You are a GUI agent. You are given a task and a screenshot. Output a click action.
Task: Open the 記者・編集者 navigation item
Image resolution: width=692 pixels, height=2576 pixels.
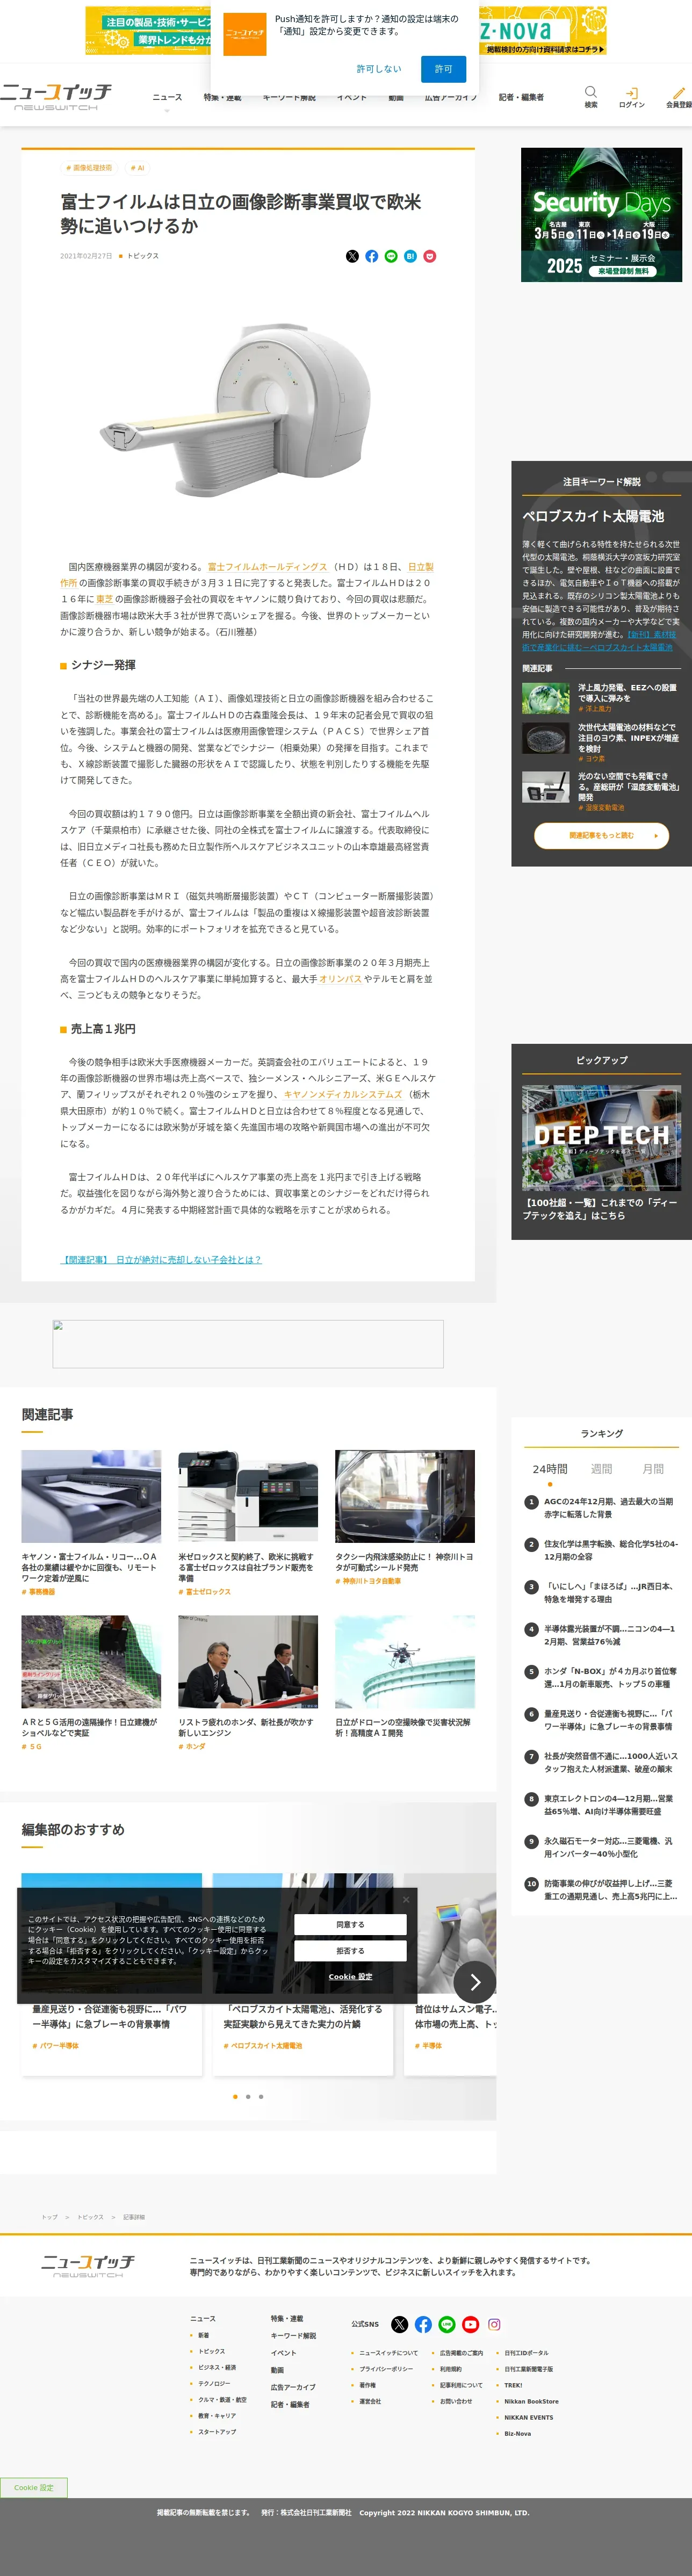[x=521, y=98]
